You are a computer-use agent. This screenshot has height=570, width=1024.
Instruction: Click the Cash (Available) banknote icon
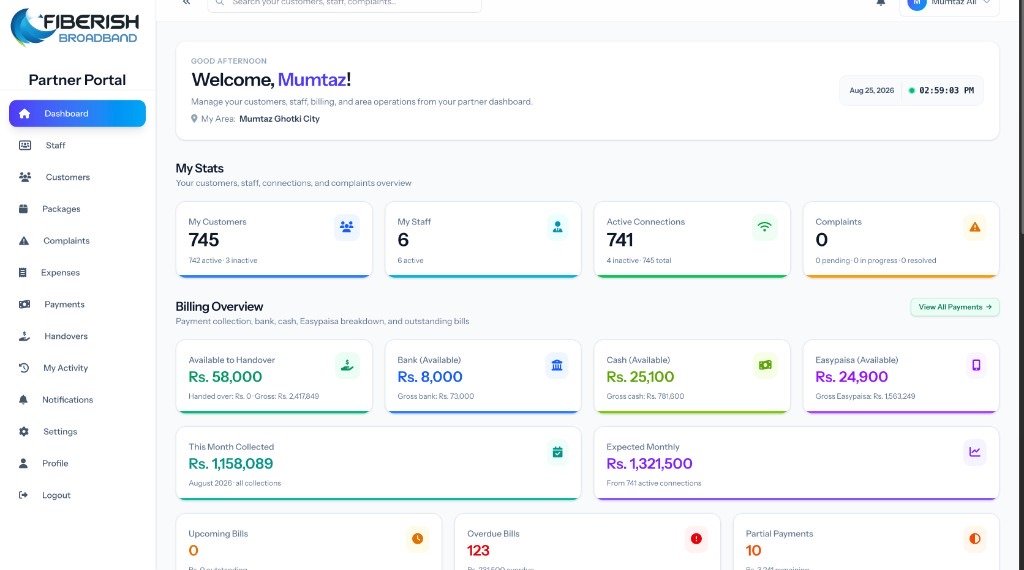pyautogui.click(x=765, y=365)
